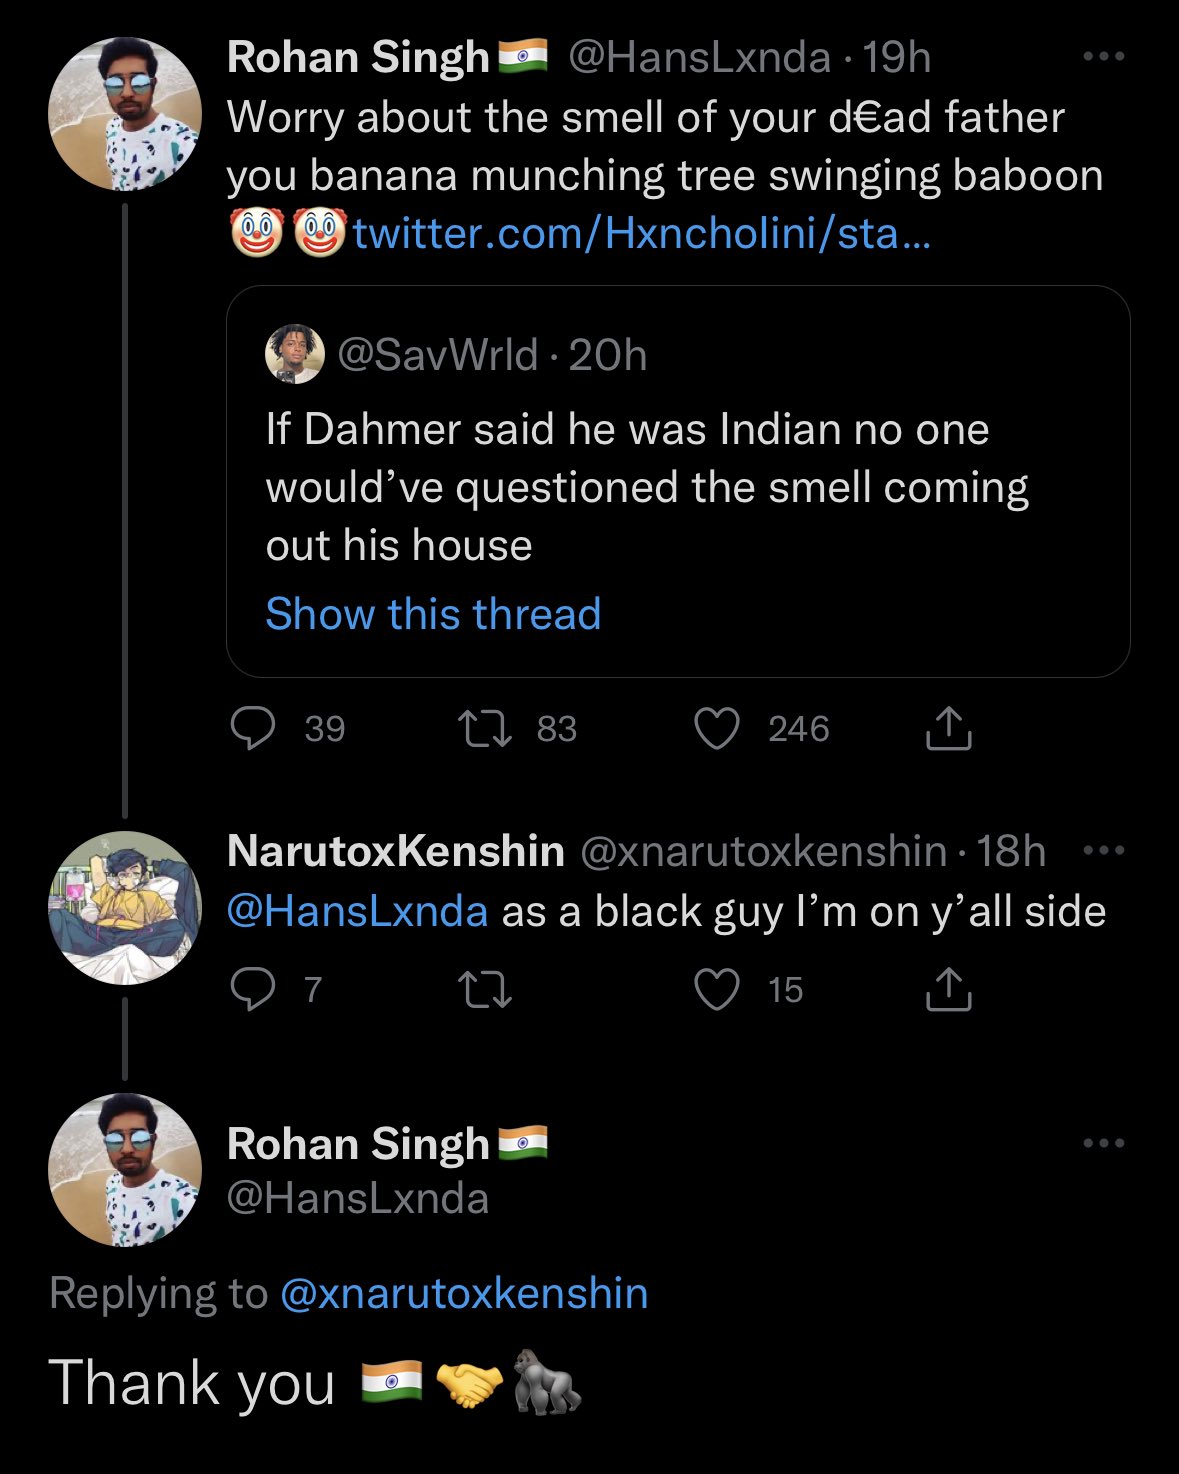Screen dimensions: 1179x1474
Task: Share NarutoxKenshin's reply
Action: (x=948, y=990)
